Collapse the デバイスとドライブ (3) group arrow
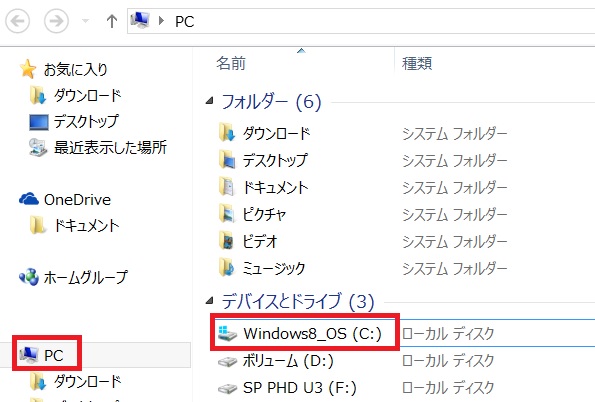The image size is (595, 402). 209,301
